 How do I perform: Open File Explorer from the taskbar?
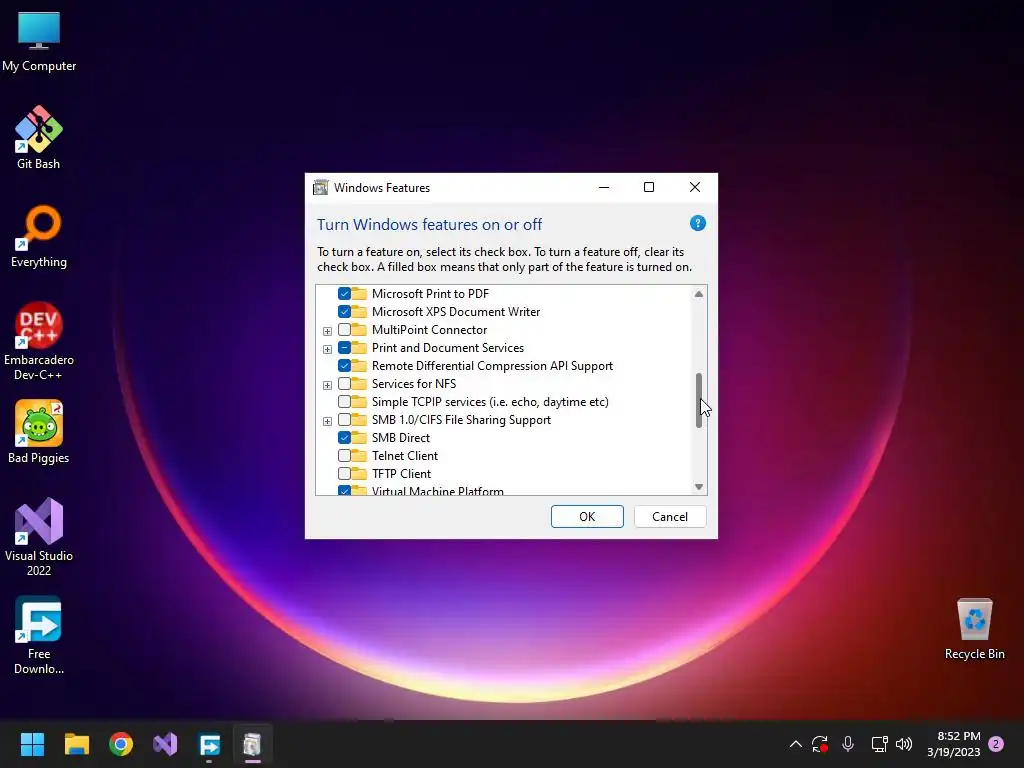[x=76, y=744]
